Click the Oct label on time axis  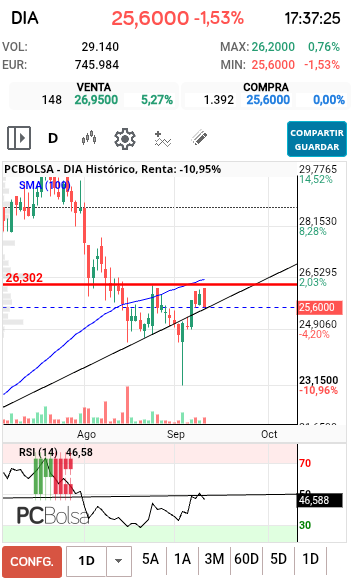(269, 434)
